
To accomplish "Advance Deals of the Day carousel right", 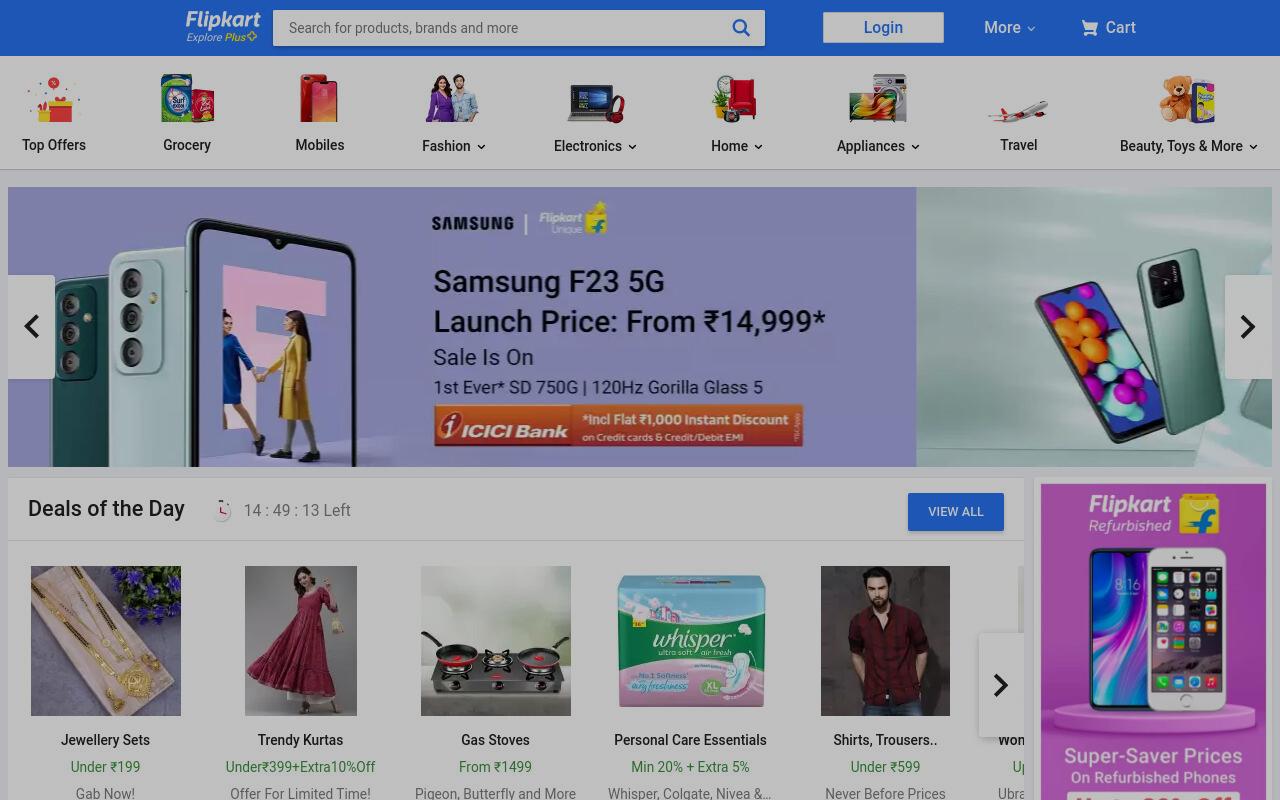I will (x=1000, y=685).
